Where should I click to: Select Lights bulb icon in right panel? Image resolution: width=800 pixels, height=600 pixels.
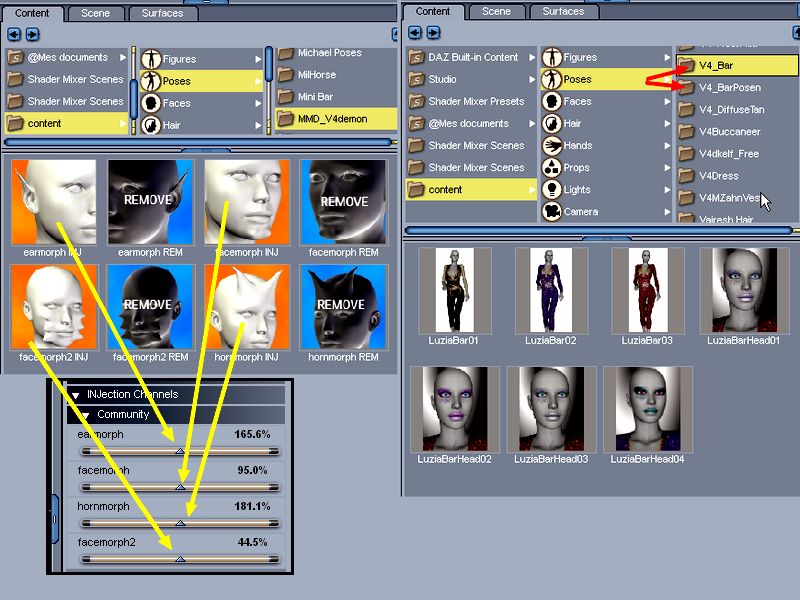(x=552, y=189)
